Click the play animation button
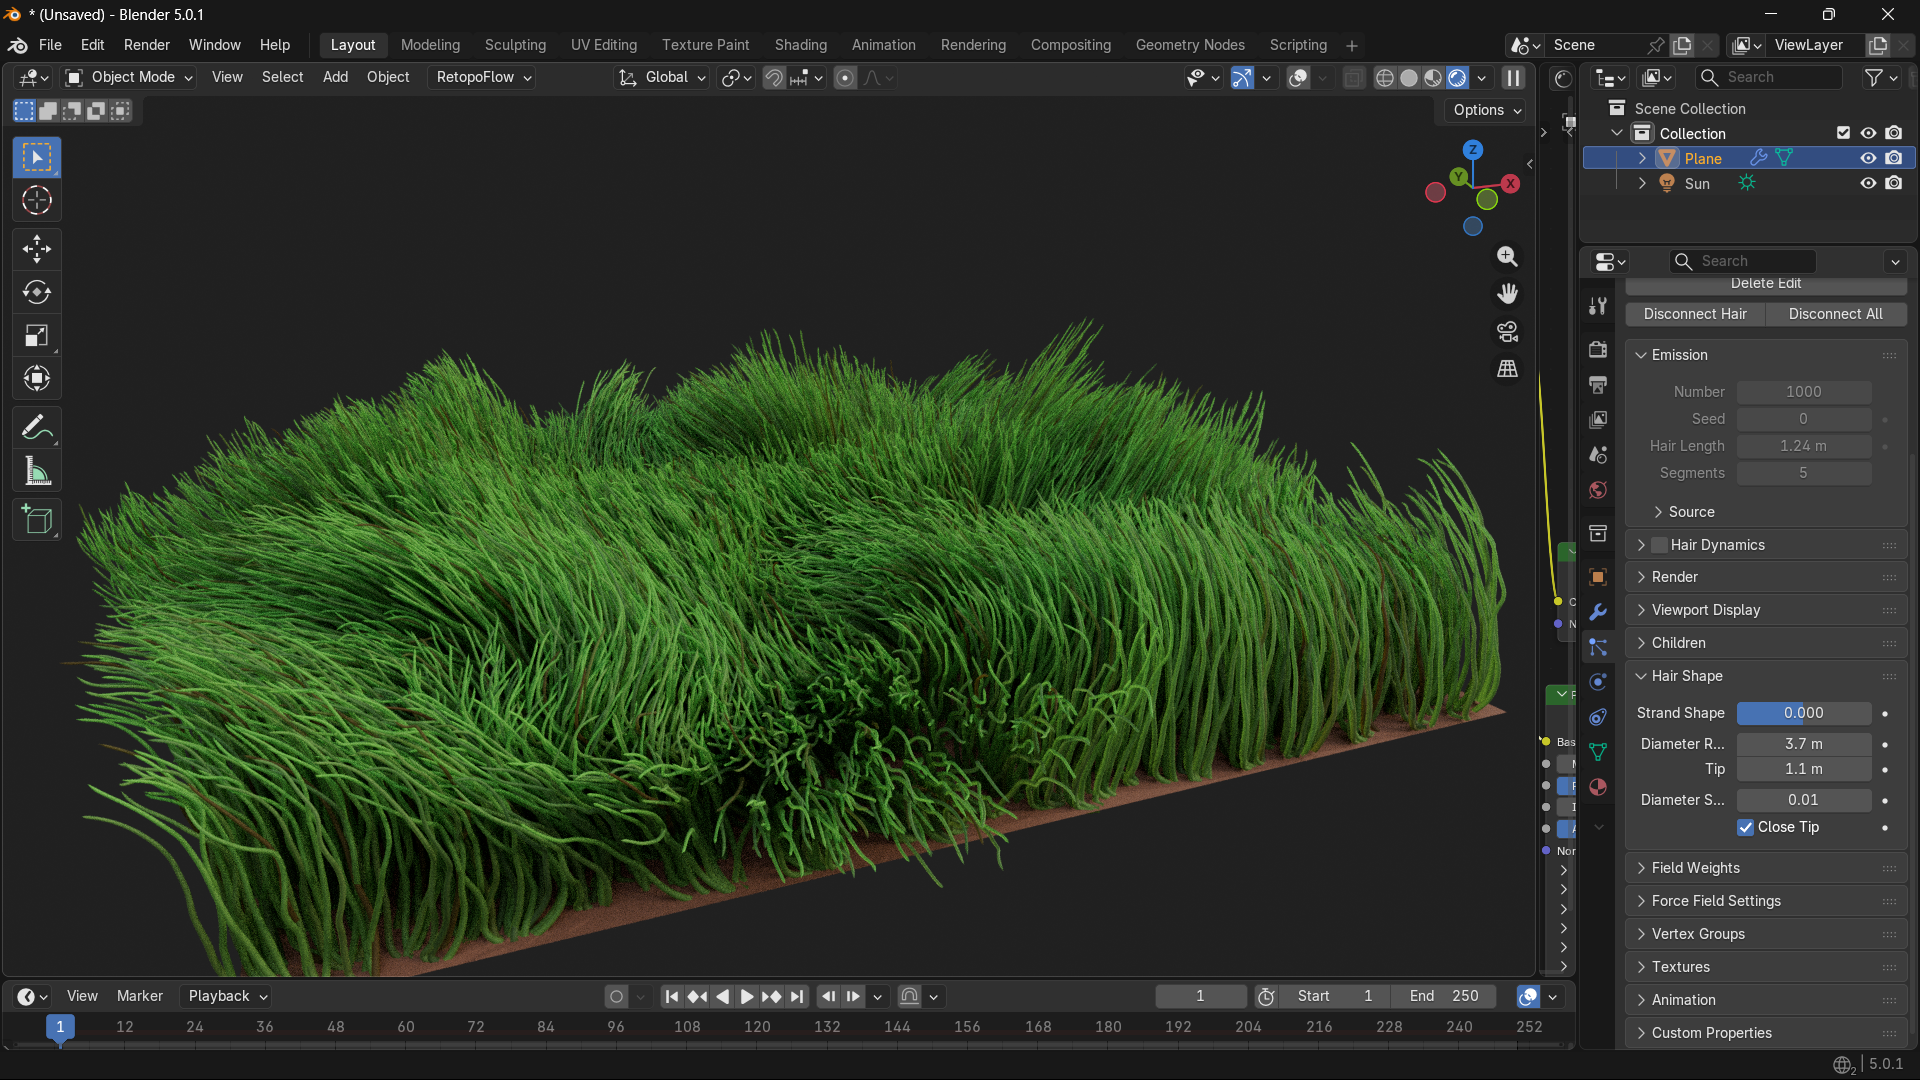Viewport: 1920px width, 1080px height. (x=746, y=997)
